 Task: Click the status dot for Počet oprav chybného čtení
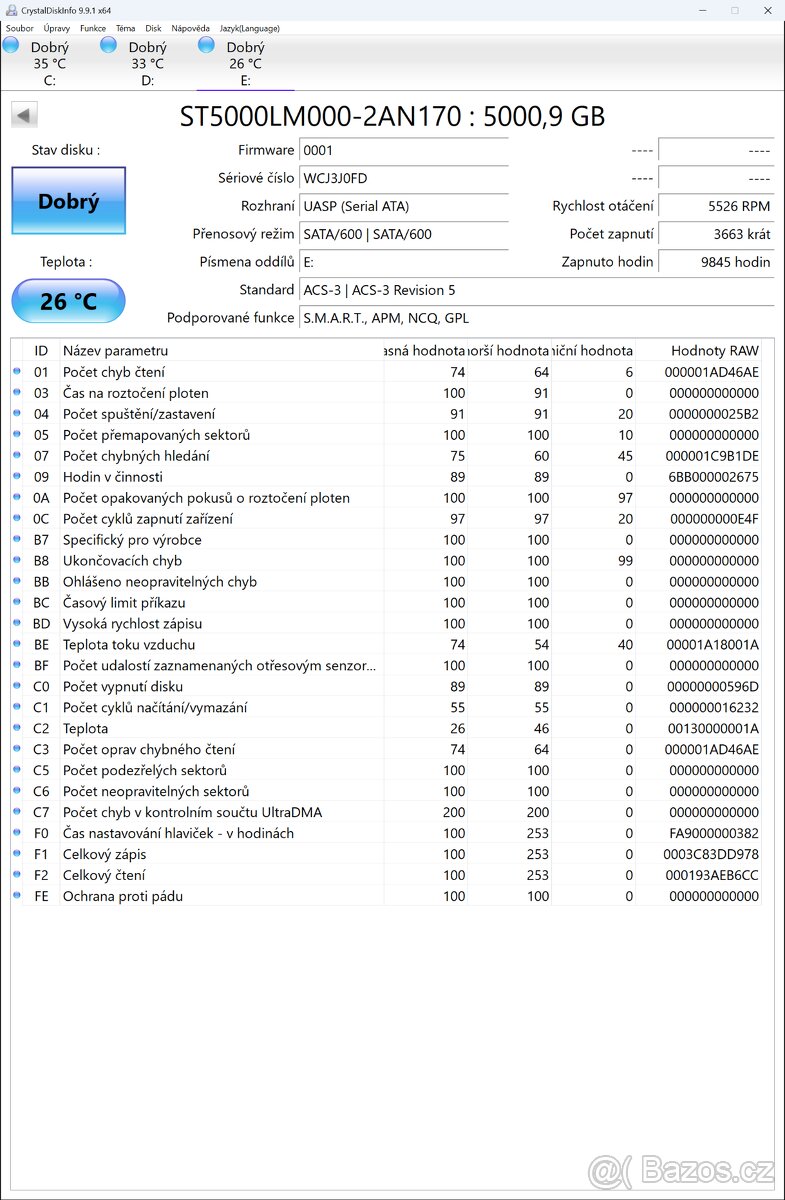[x=16, y=749]
